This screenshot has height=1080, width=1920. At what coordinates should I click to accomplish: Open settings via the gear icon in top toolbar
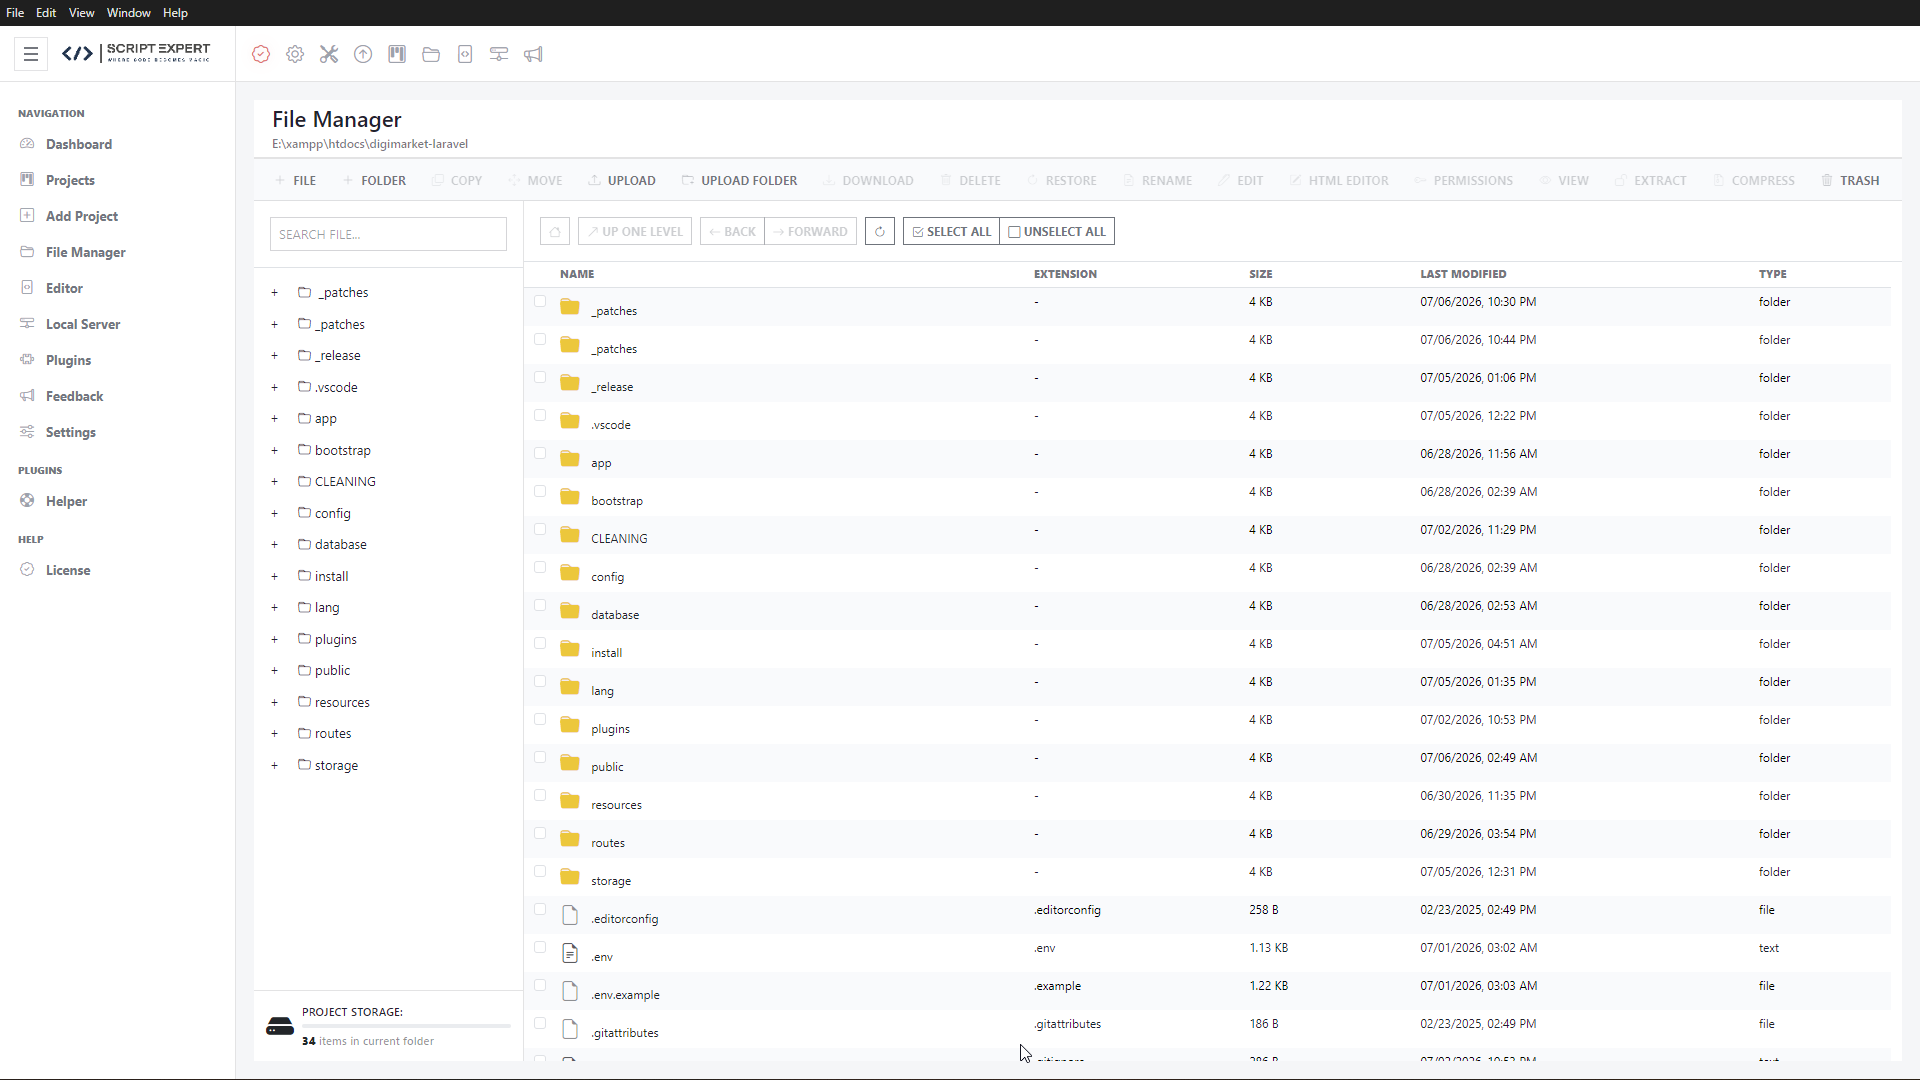tap(295, 54)
